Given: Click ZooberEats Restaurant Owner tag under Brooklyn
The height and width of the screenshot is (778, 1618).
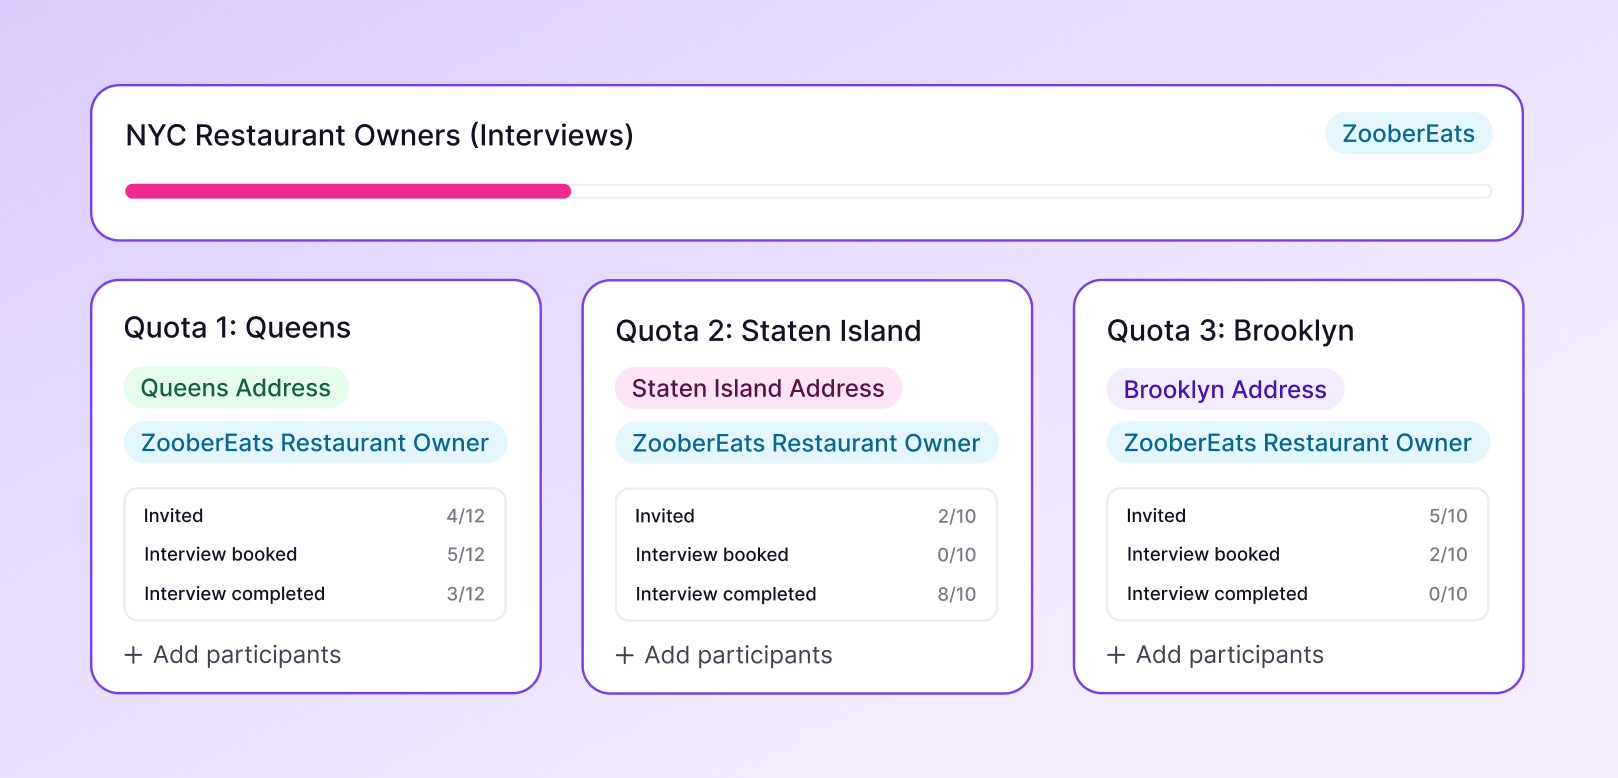Looking at the screenshot, I should (1298, 443).
